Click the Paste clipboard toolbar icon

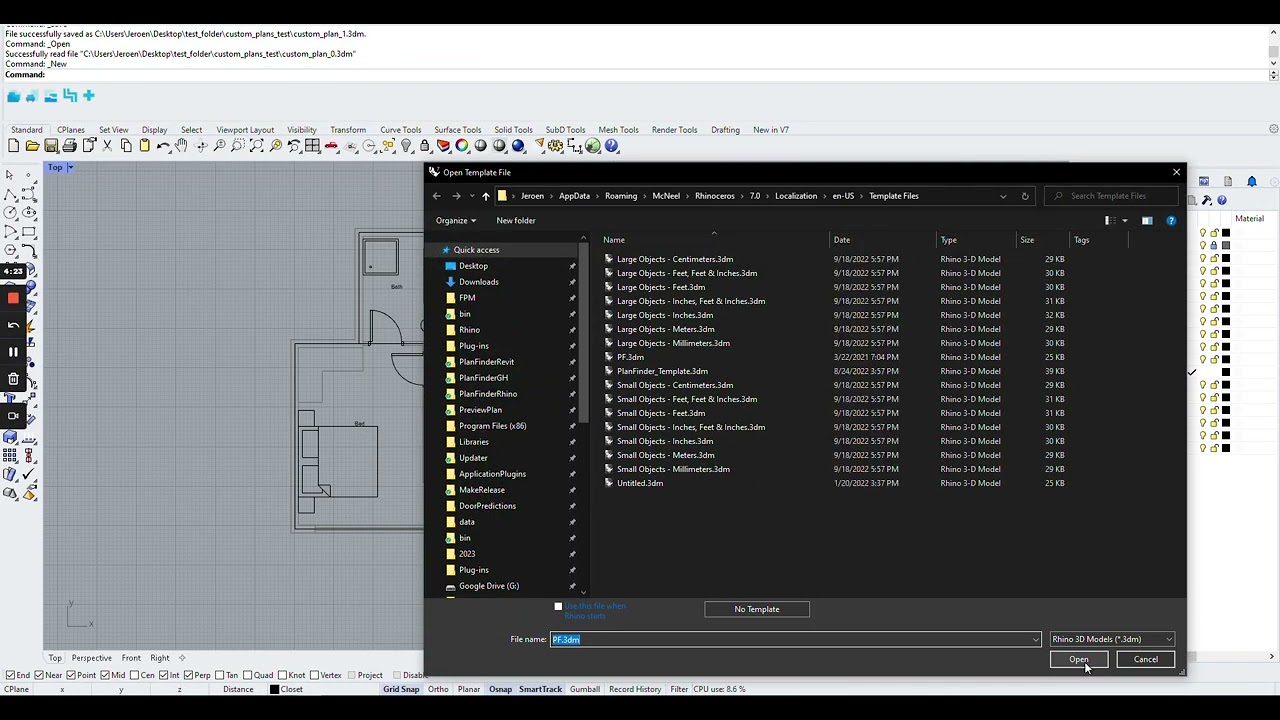click(x=144, y=146)
